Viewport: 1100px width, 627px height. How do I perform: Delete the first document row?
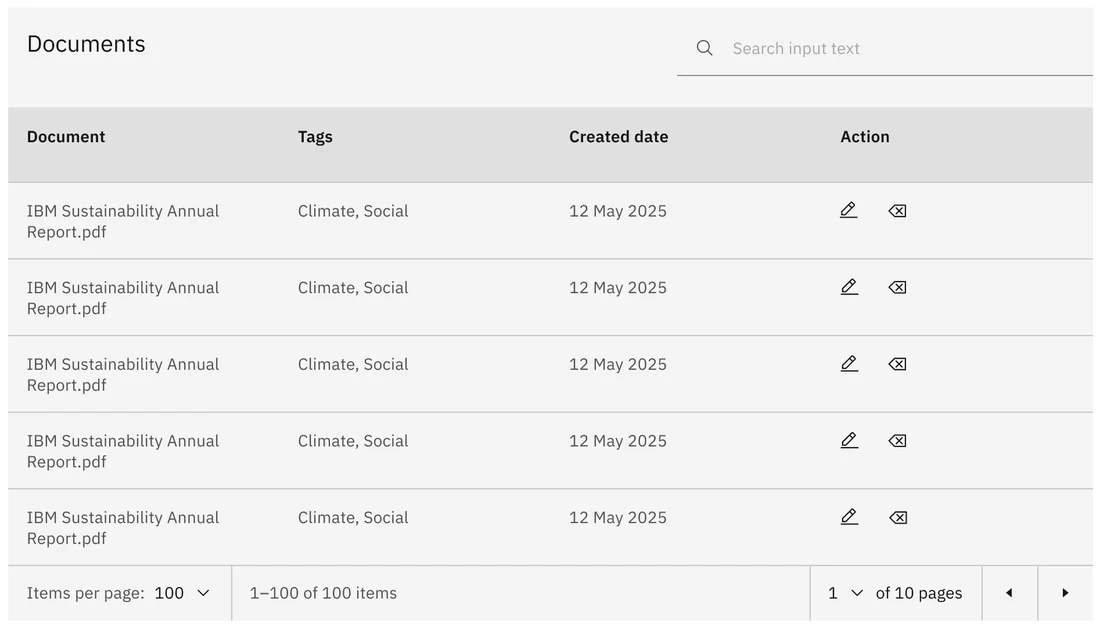click(897, 211)
